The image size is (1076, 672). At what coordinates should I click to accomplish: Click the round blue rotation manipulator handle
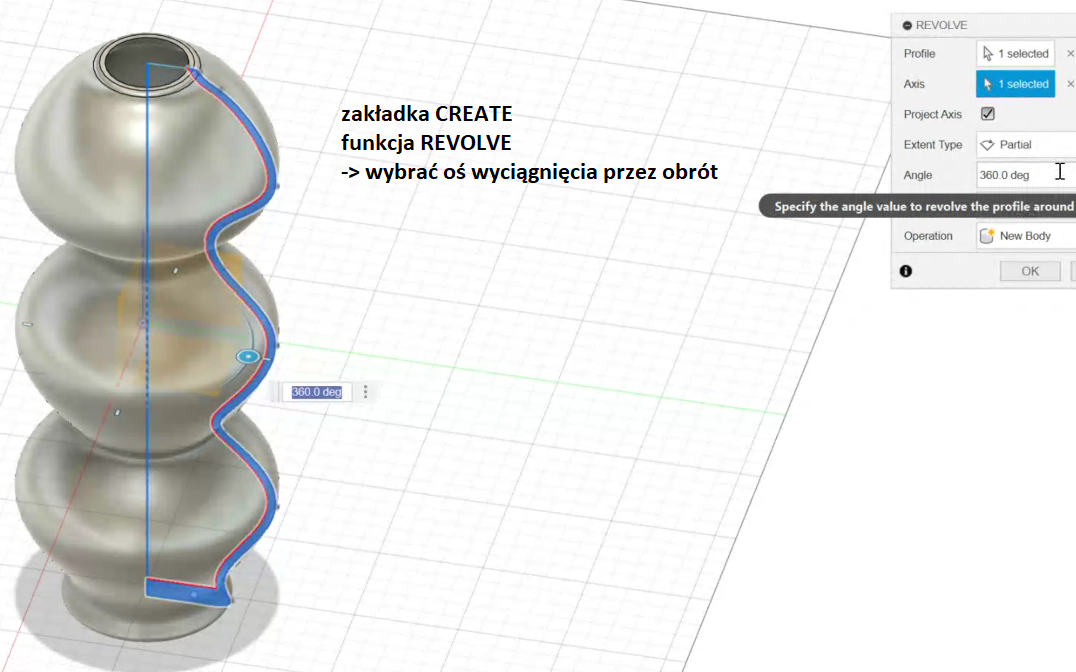[x=248, y=356]
